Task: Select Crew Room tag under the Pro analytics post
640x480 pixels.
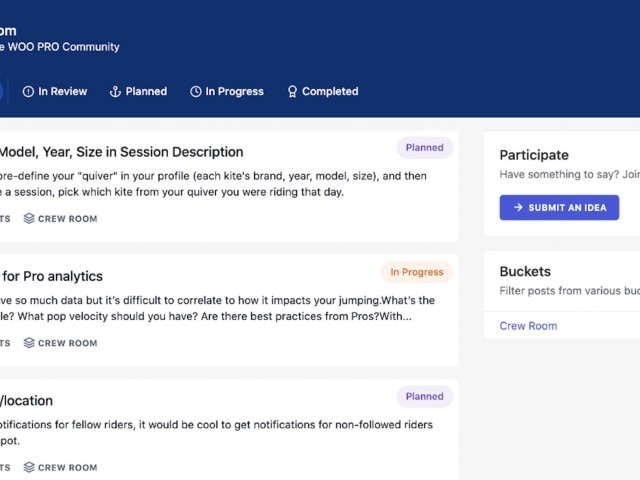Action: coord(67,343)
